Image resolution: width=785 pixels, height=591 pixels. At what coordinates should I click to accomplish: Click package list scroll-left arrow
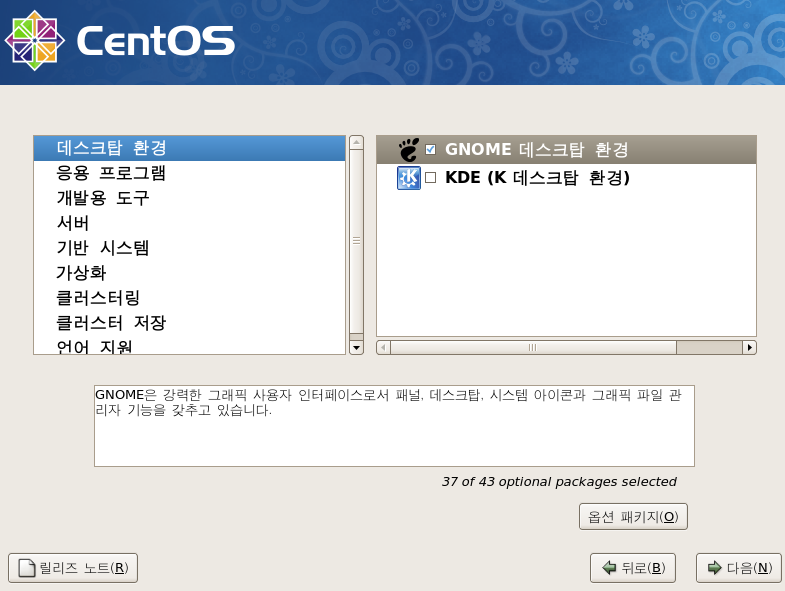tap(383, 348)
